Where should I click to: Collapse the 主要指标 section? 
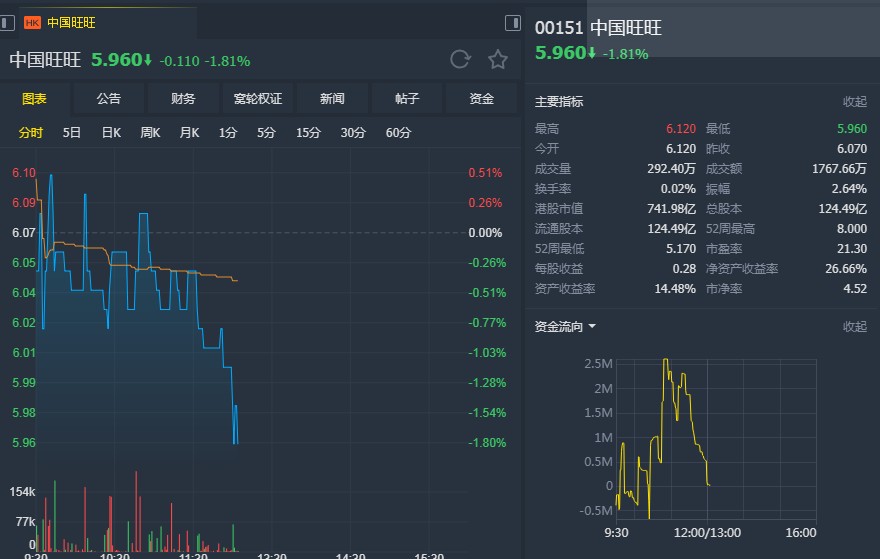point(855,102)
